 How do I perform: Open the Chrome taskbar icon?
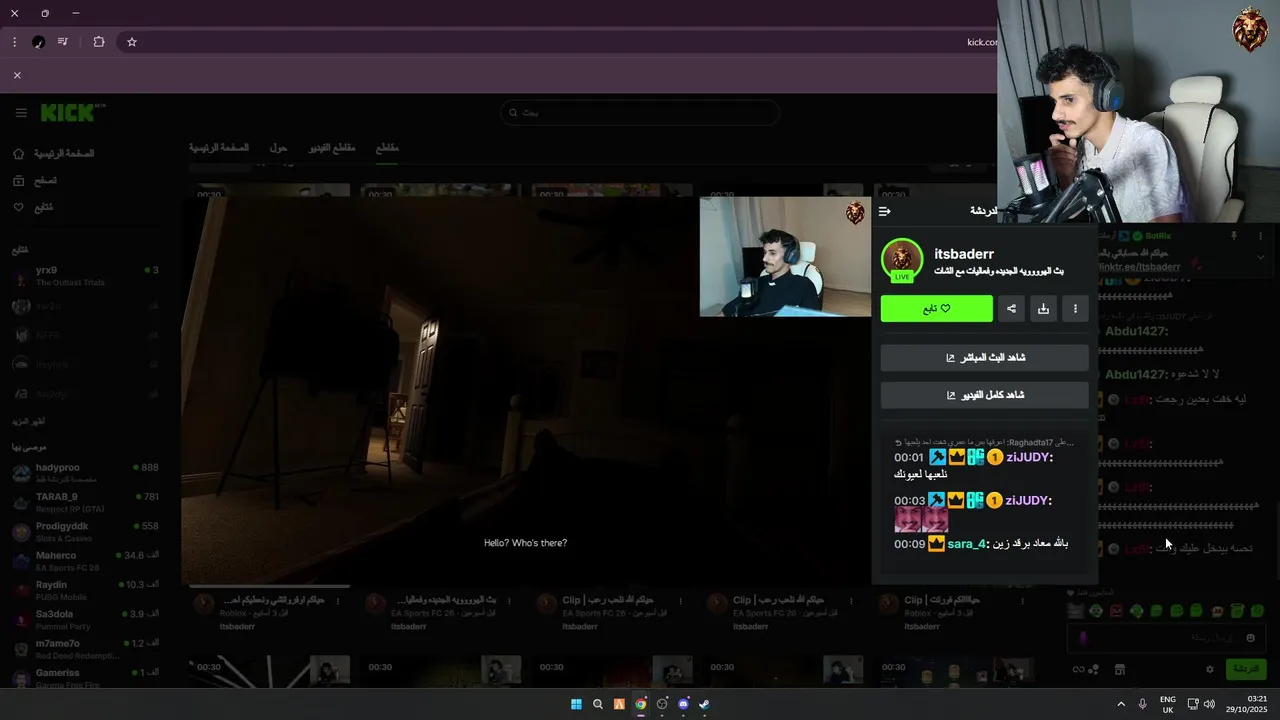641,704
